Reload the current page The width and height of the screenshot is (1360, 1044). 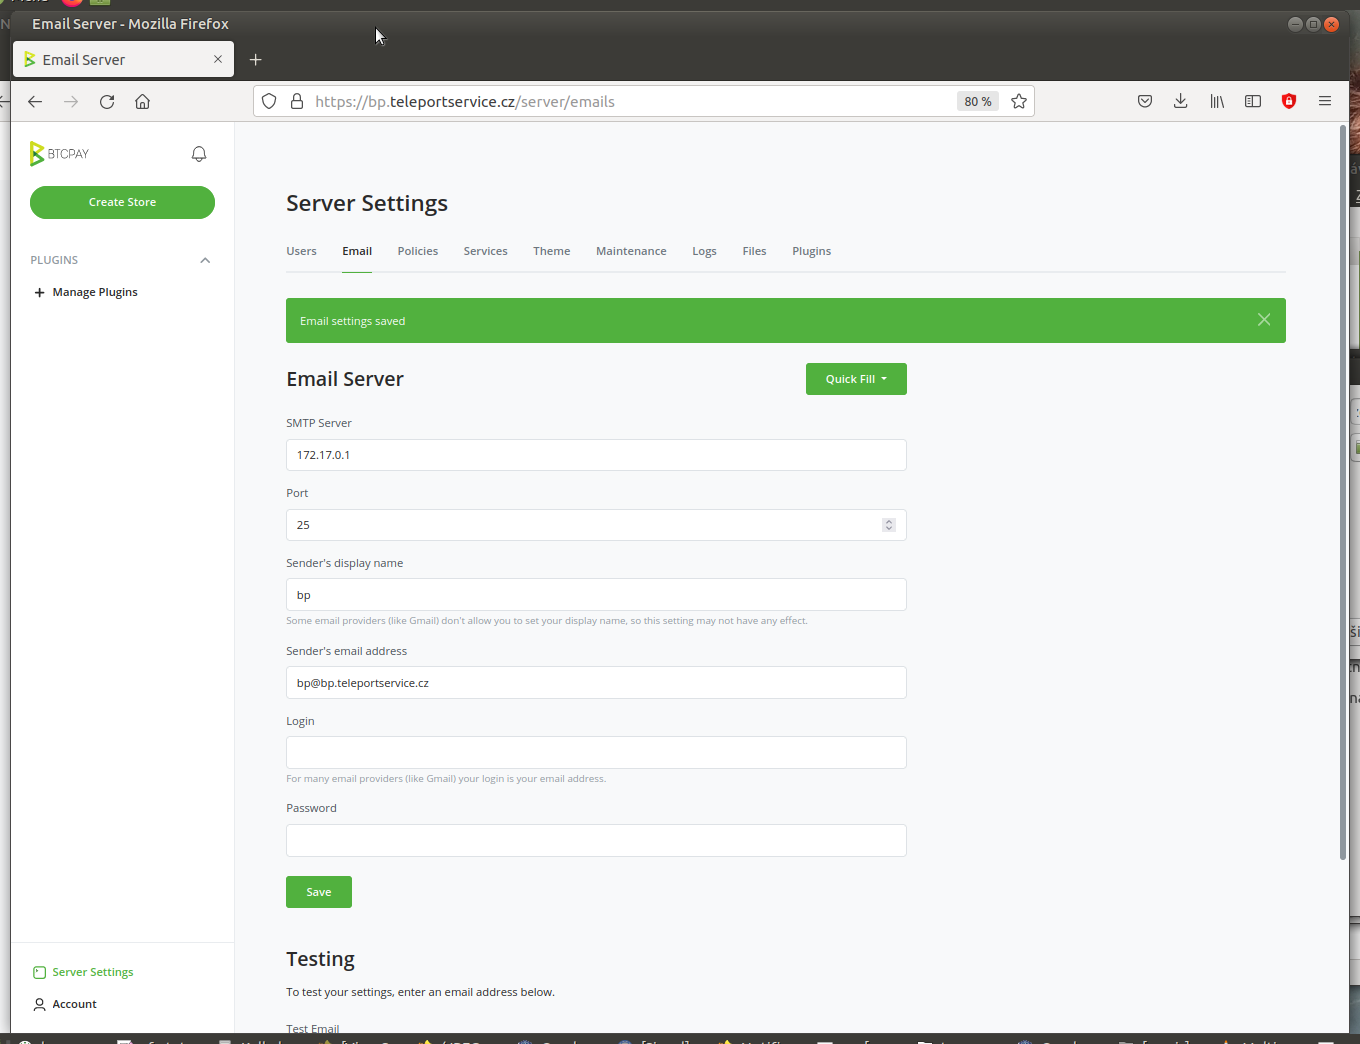(107, 101)
